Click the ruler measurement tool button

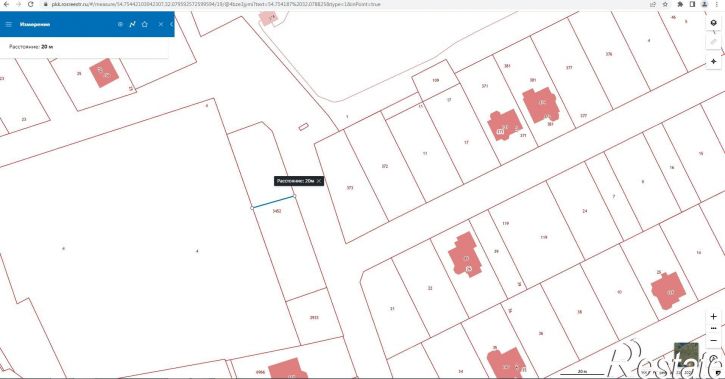tap(713, 42)
